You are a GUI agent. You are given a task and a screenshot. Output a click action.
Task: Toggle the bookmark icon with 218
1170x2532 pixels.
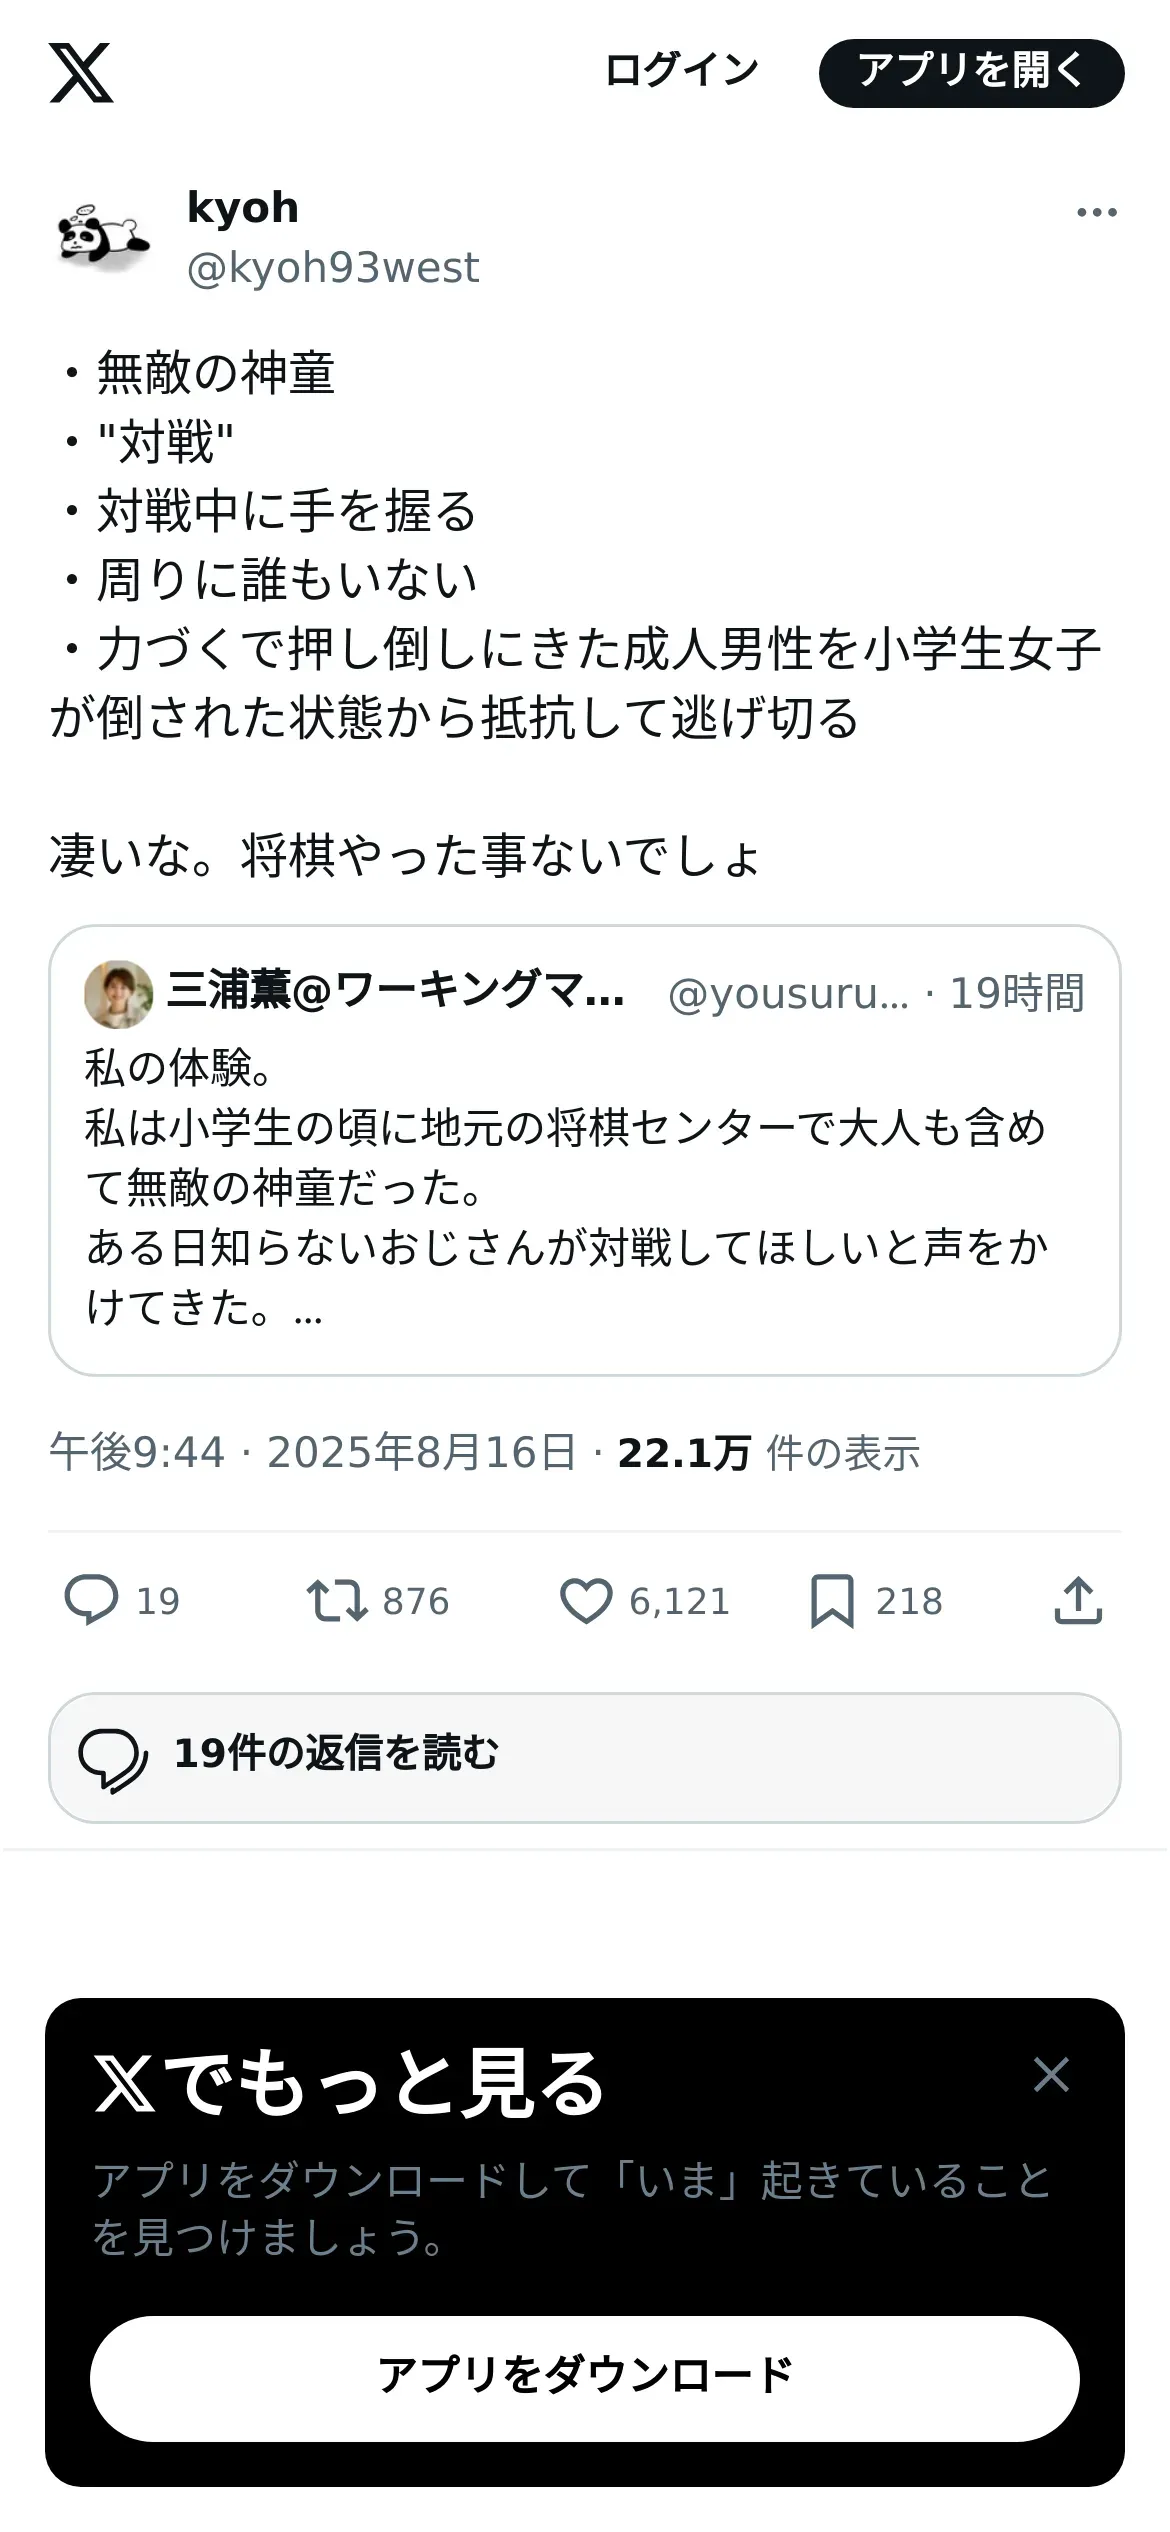832,1600
